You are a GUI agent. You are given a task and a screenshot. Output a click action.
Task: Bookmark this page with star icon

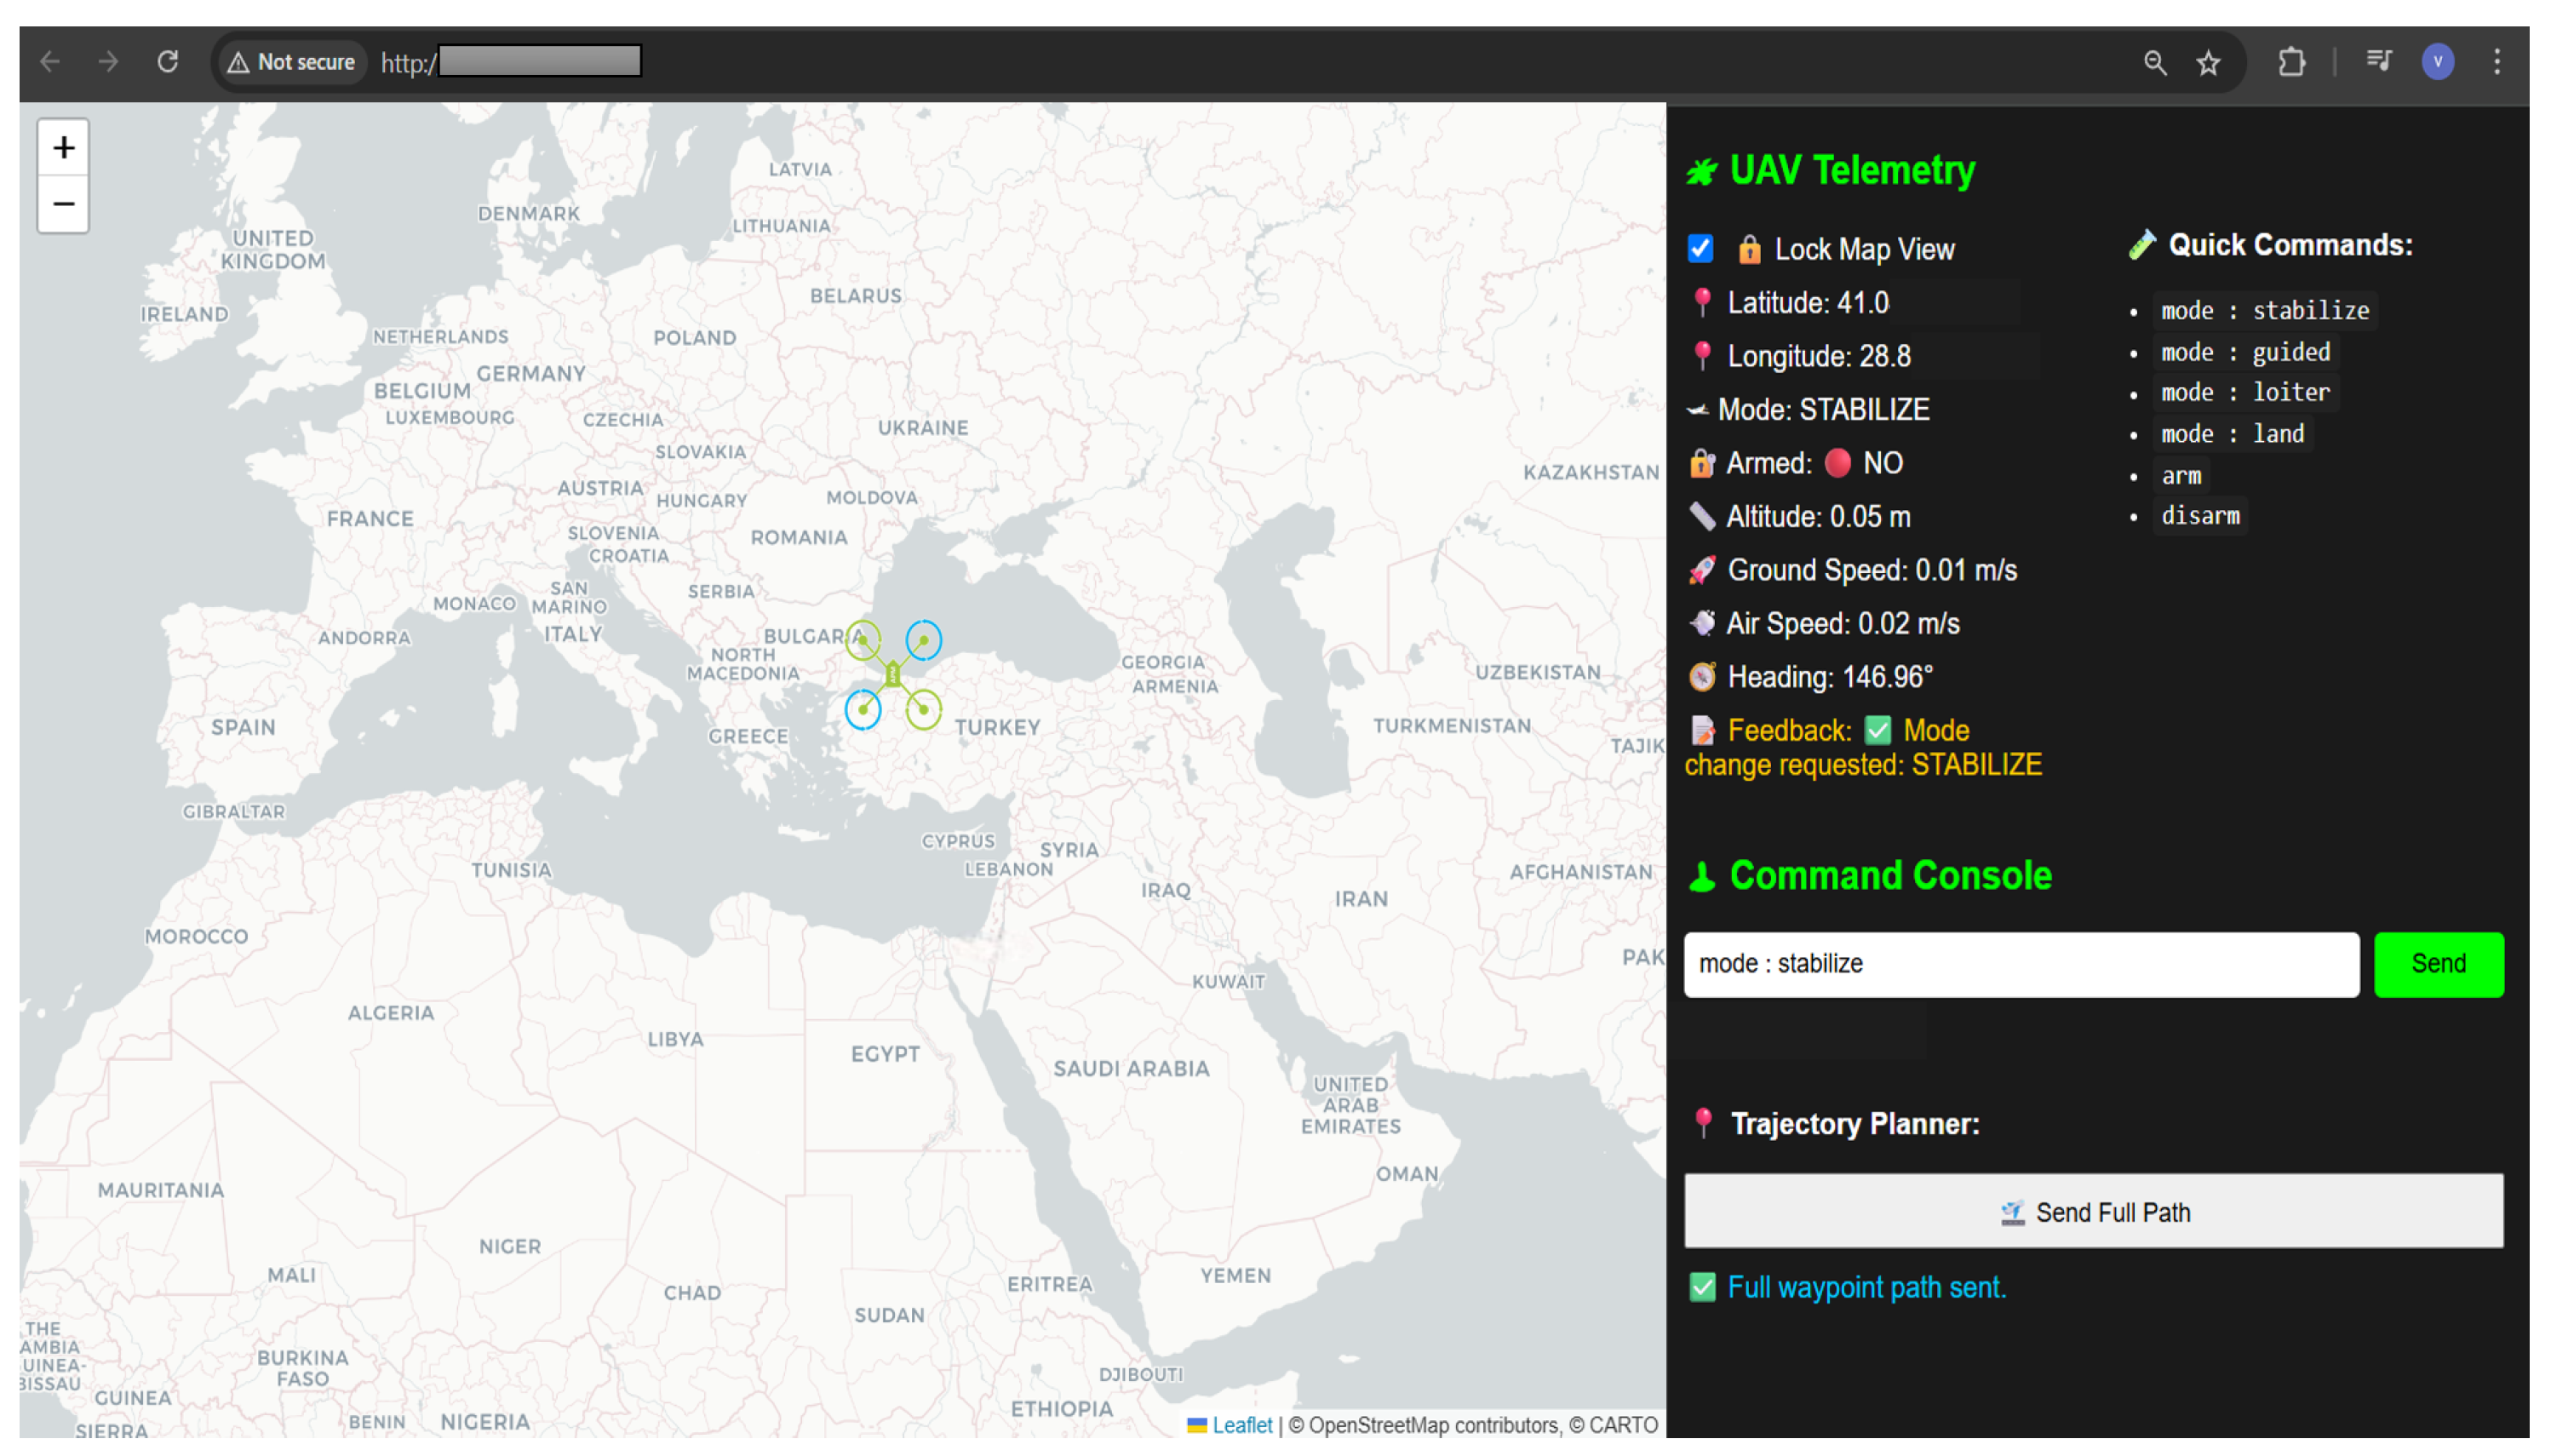(x=2207, y=63)
